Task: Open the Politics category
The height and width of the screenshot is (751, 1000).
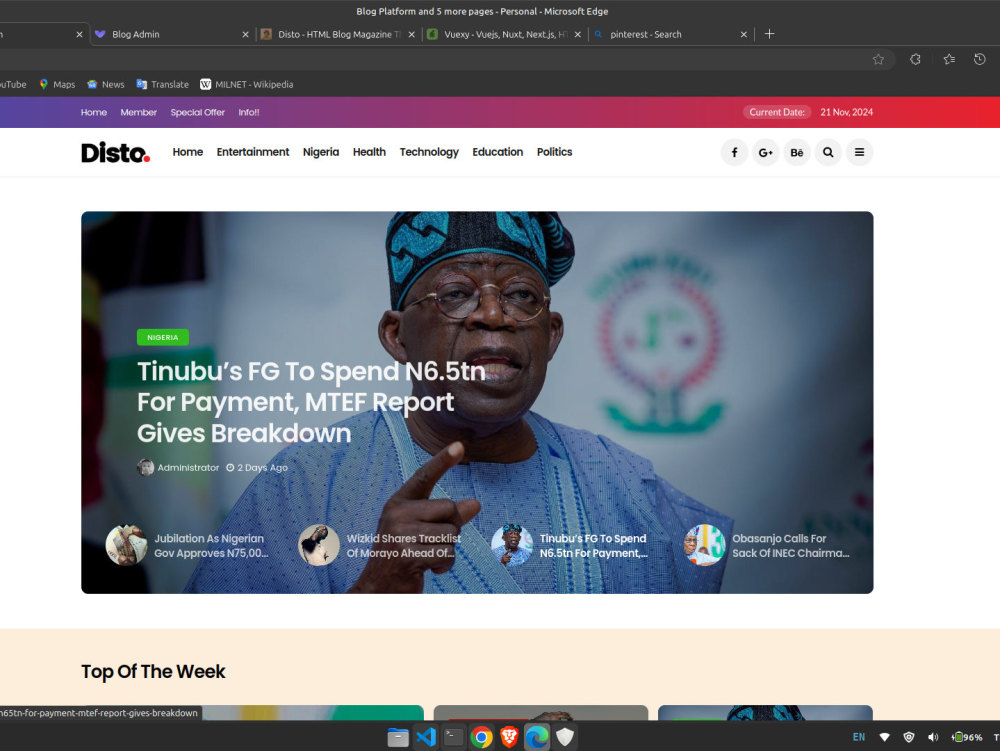Action: (x=554, y=152)
